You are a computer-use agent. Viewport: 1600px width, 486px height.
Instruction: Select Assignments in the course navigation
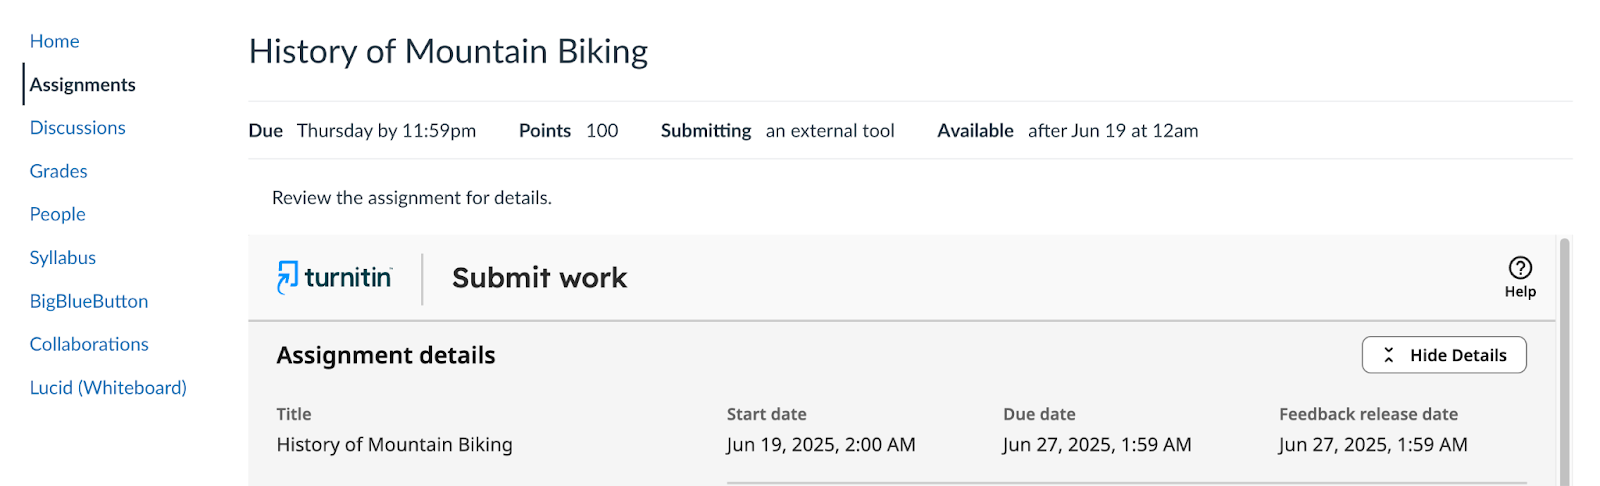tap(82, 85)
